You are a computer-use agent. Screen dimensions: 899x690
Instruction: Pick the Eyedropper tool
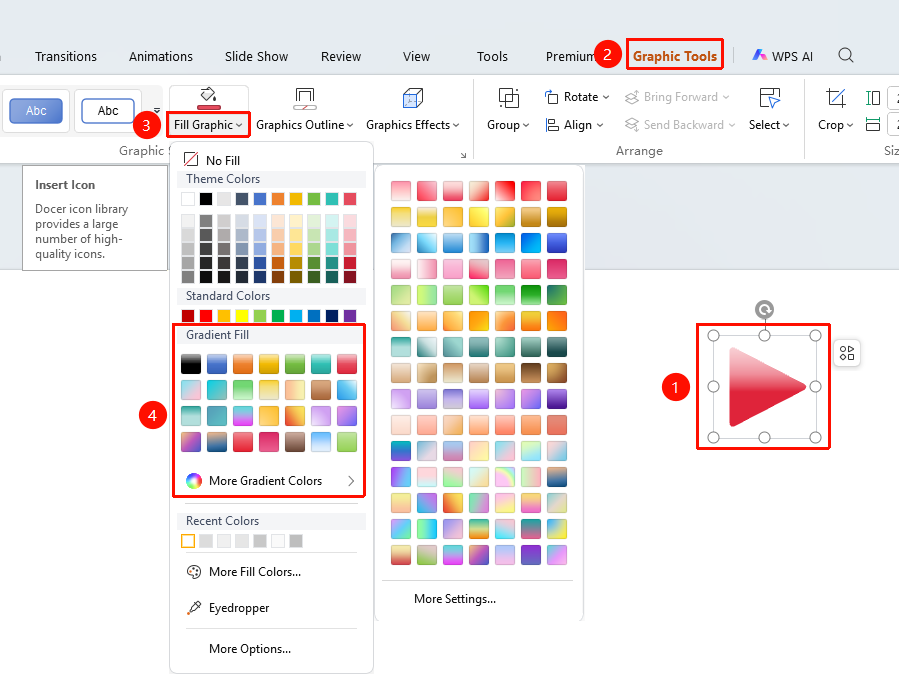pos(228,608)
